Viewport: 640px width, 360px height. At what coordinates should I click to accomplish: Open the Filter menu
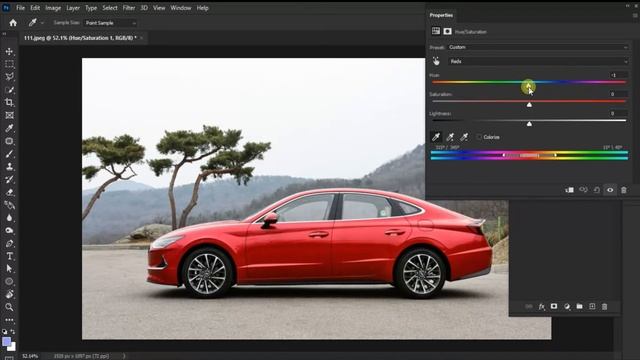(x=129, y=8)
